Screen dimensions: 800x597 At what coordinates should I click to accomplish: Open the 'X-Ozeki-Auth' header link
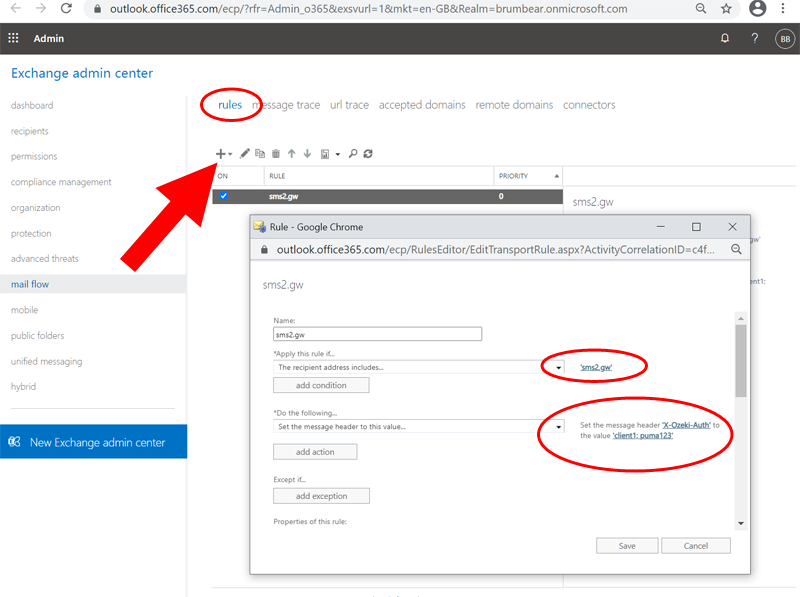[x=687, y=424]
